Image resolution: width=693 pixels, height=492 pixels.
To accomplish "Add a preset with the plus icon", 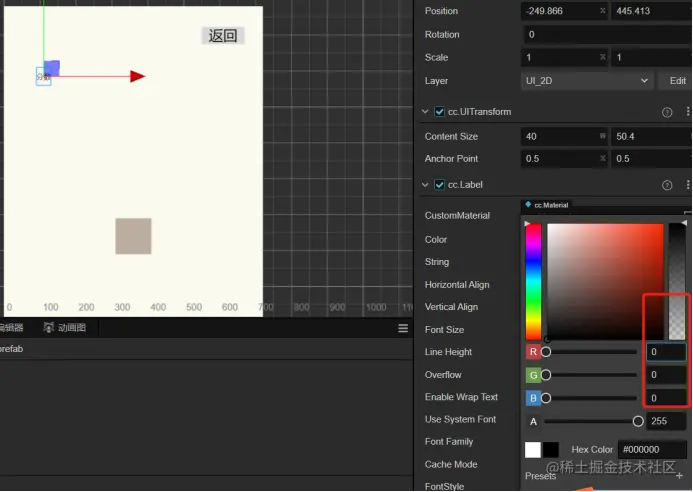I will click(679, 476).
